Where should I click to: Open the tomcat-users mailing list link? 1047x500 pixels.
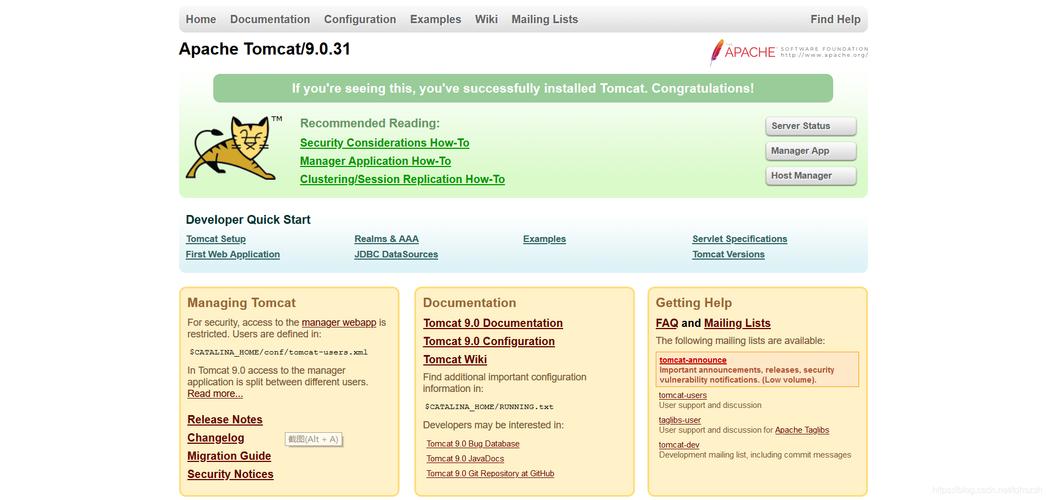click(683, 395)
